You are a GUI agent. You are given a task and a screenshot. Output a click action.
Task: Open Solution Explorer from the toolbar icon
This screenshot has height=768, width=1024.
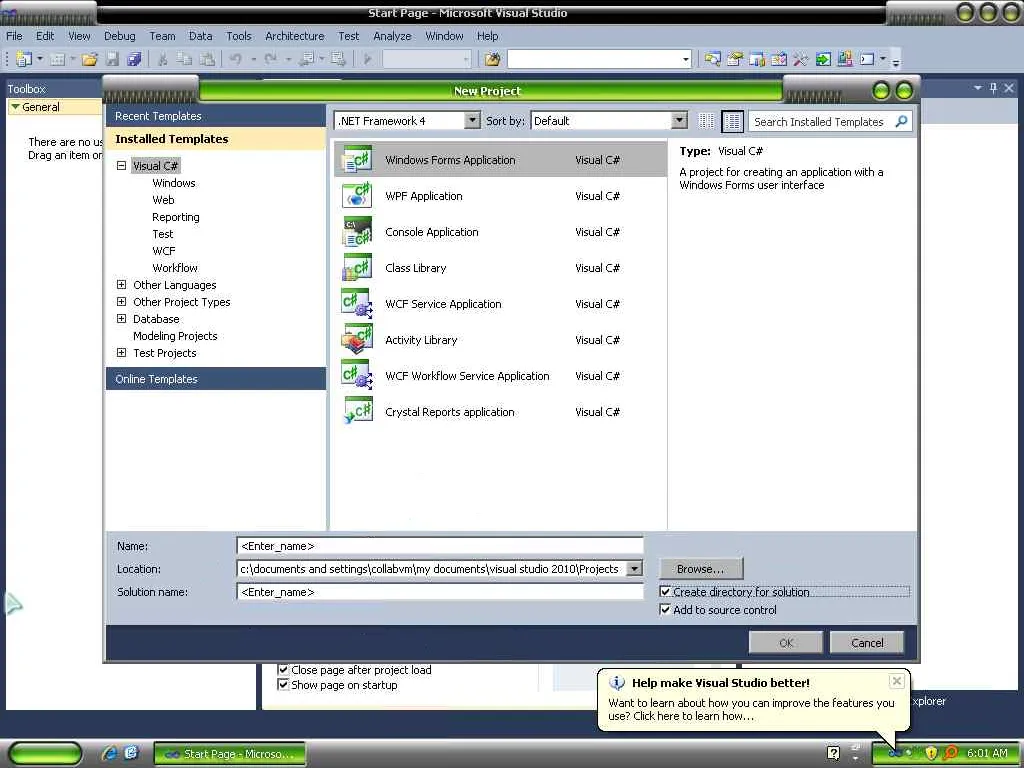click(712, 59)
